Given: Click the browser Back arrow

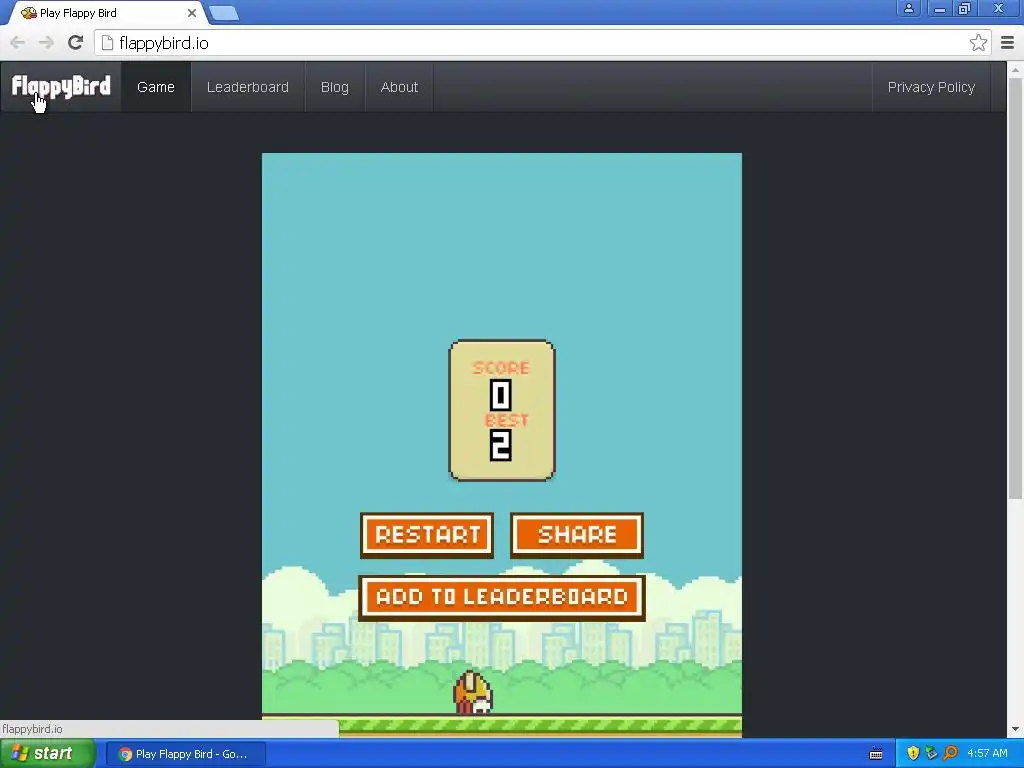Looking at the screenshot, I should 18,43.
